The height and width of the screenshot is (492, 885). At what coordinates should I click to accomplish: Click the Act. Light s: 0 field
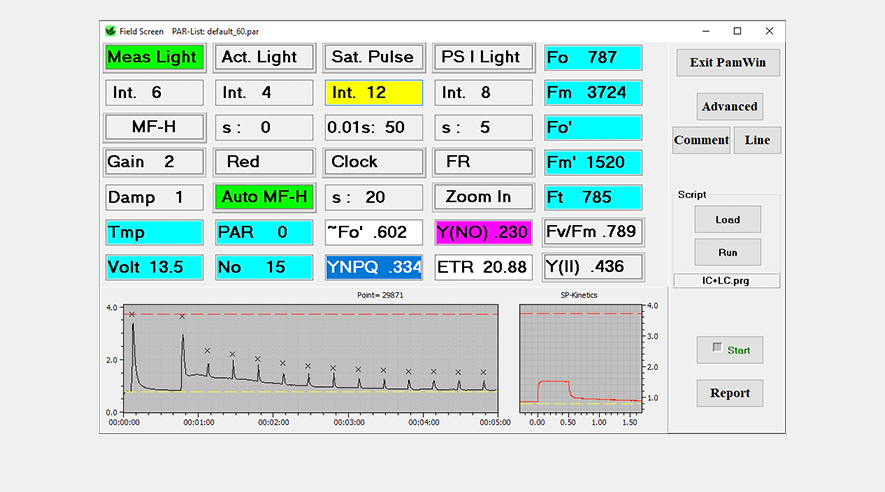264,128
